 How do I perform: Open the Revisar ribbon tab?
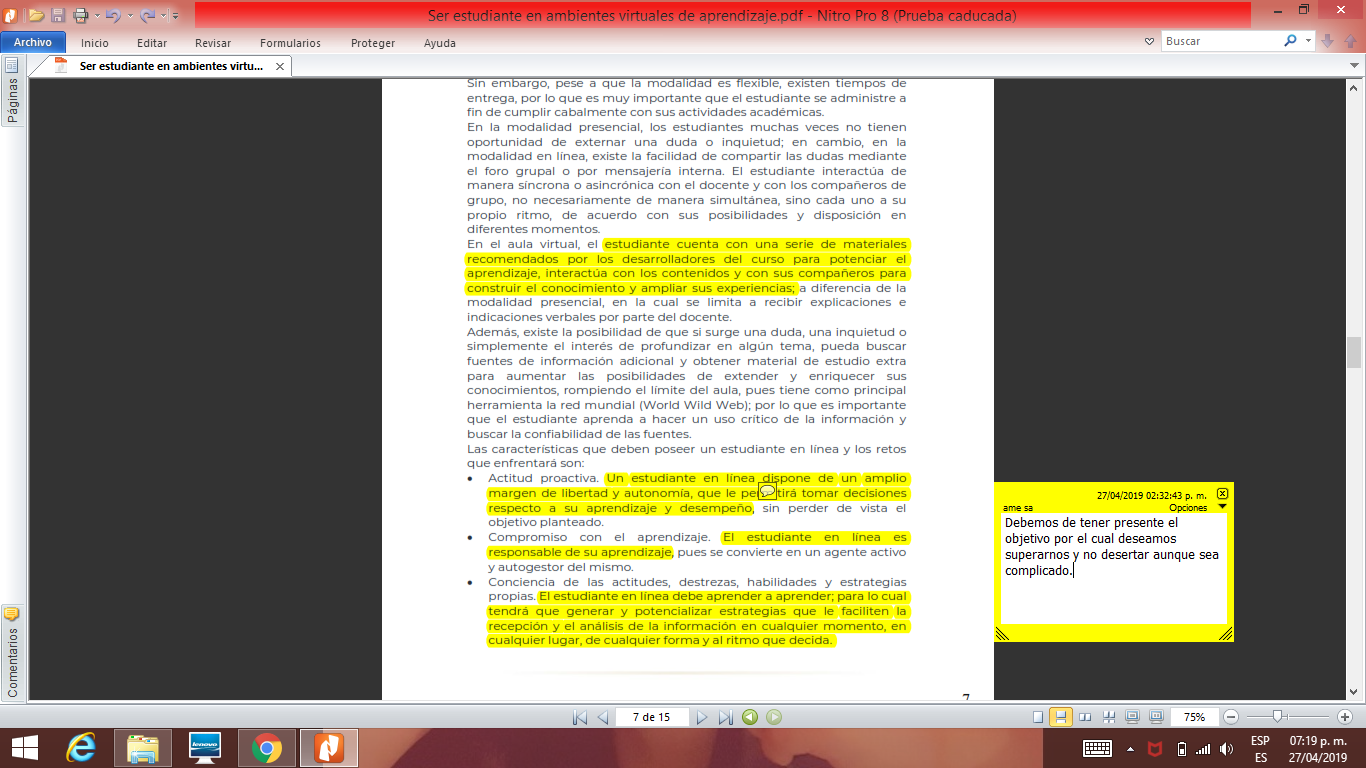point(213,43)
